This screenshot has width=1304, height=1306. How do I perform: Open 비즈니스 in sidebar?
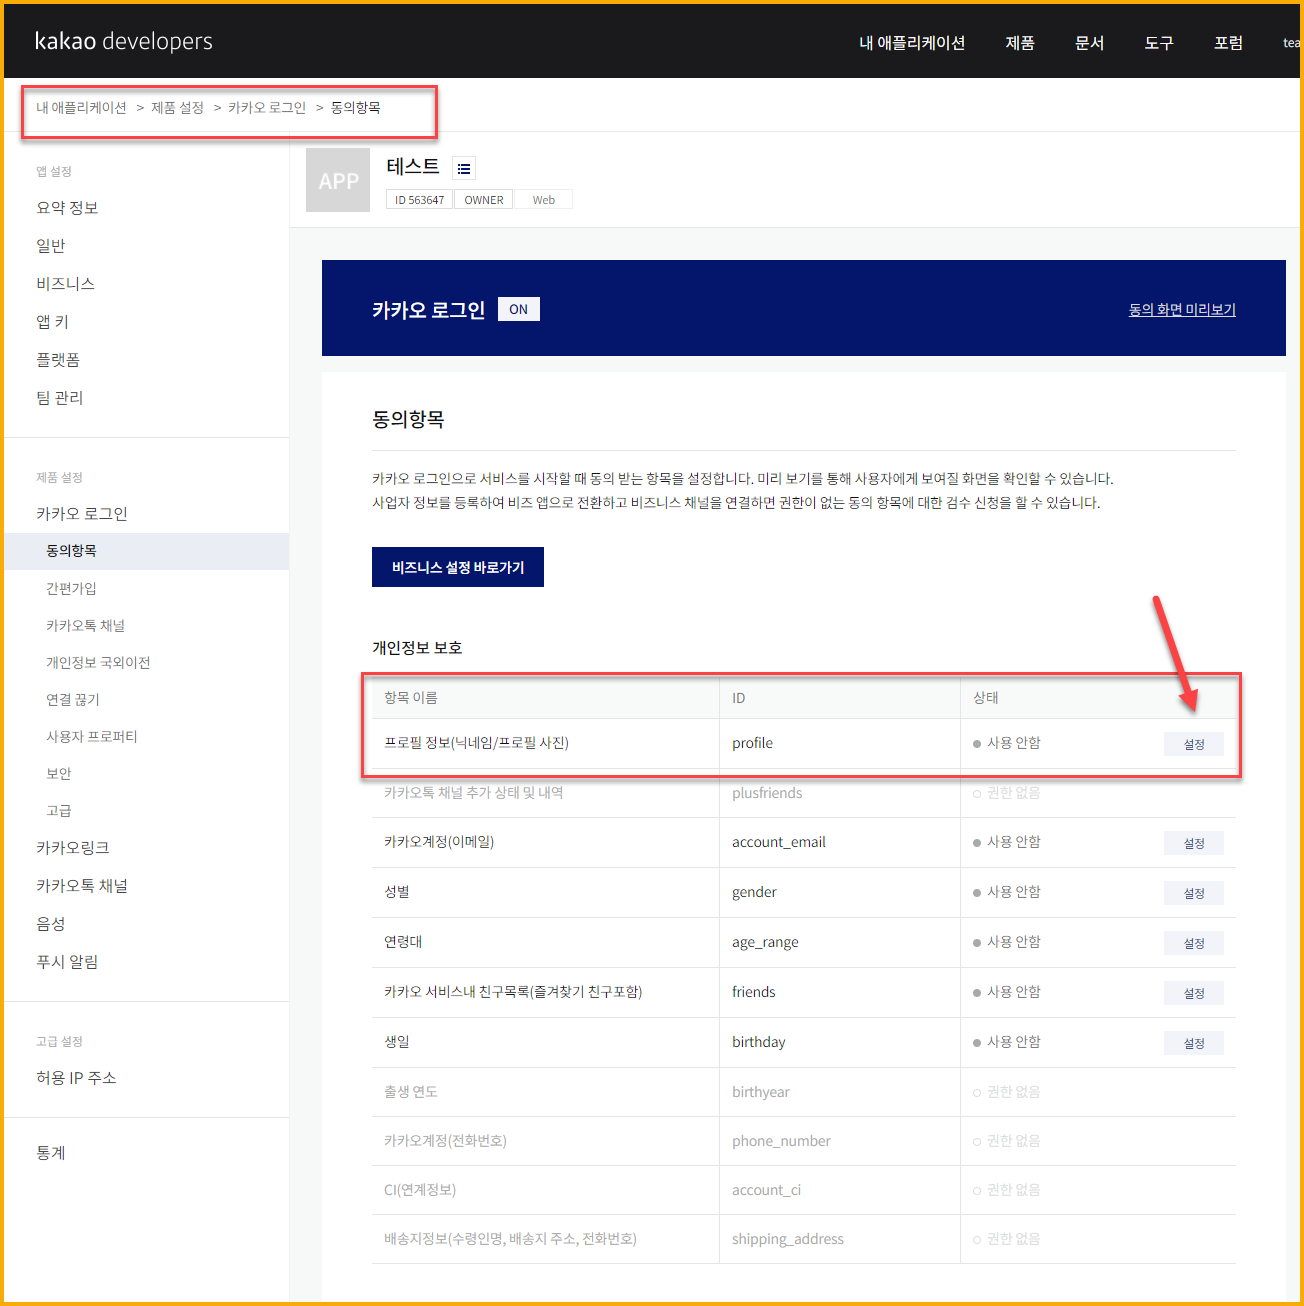pos(65,284)
